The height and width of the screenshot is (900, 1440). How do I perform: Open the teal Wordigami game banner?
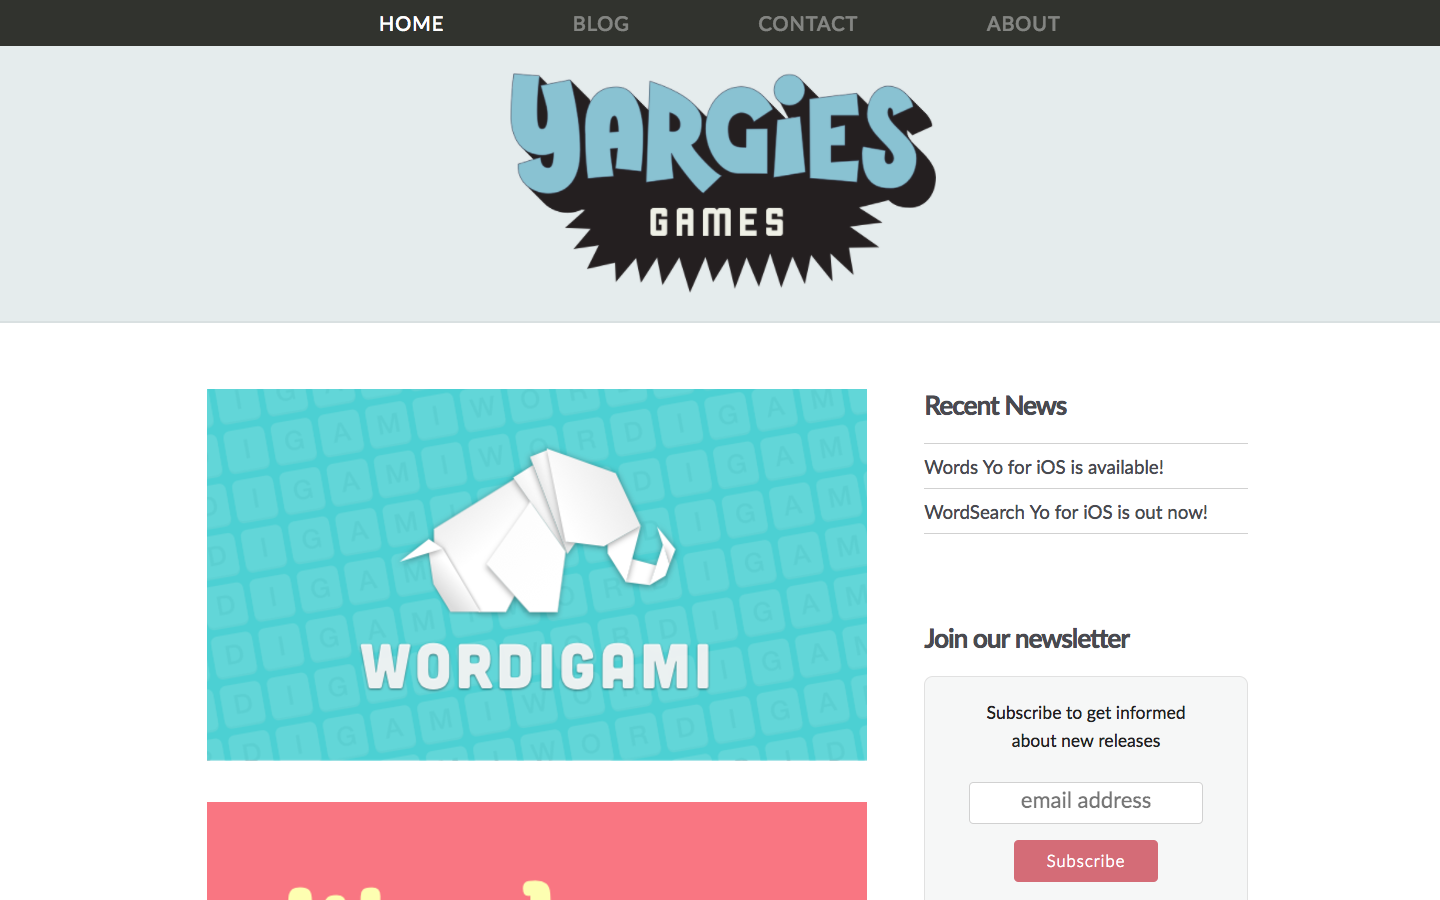(x=537, y=574)
